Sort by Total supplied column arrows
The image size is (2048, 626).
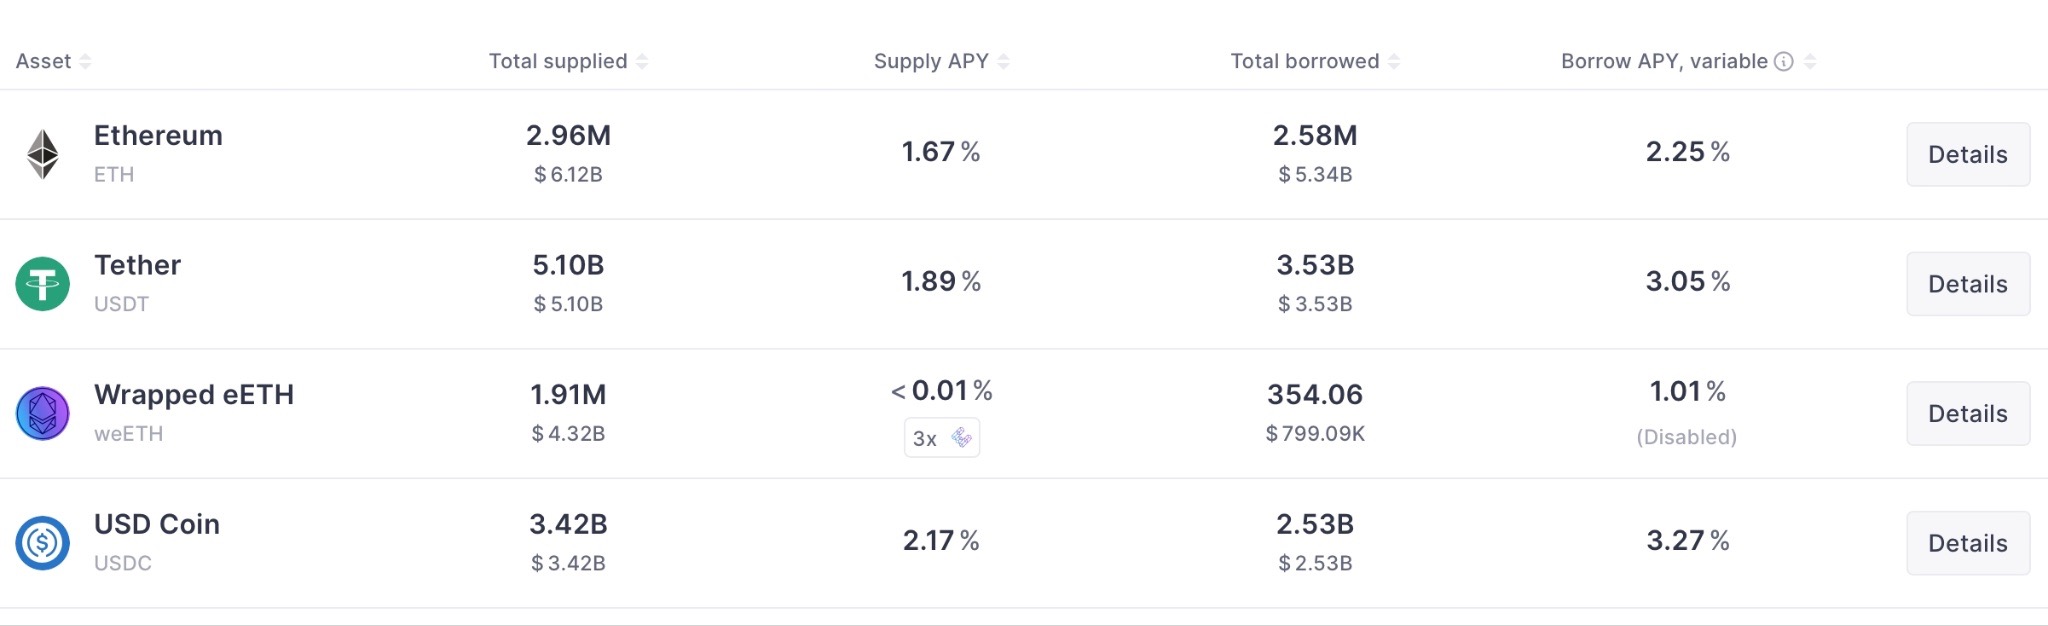click(x=642, y=62)
